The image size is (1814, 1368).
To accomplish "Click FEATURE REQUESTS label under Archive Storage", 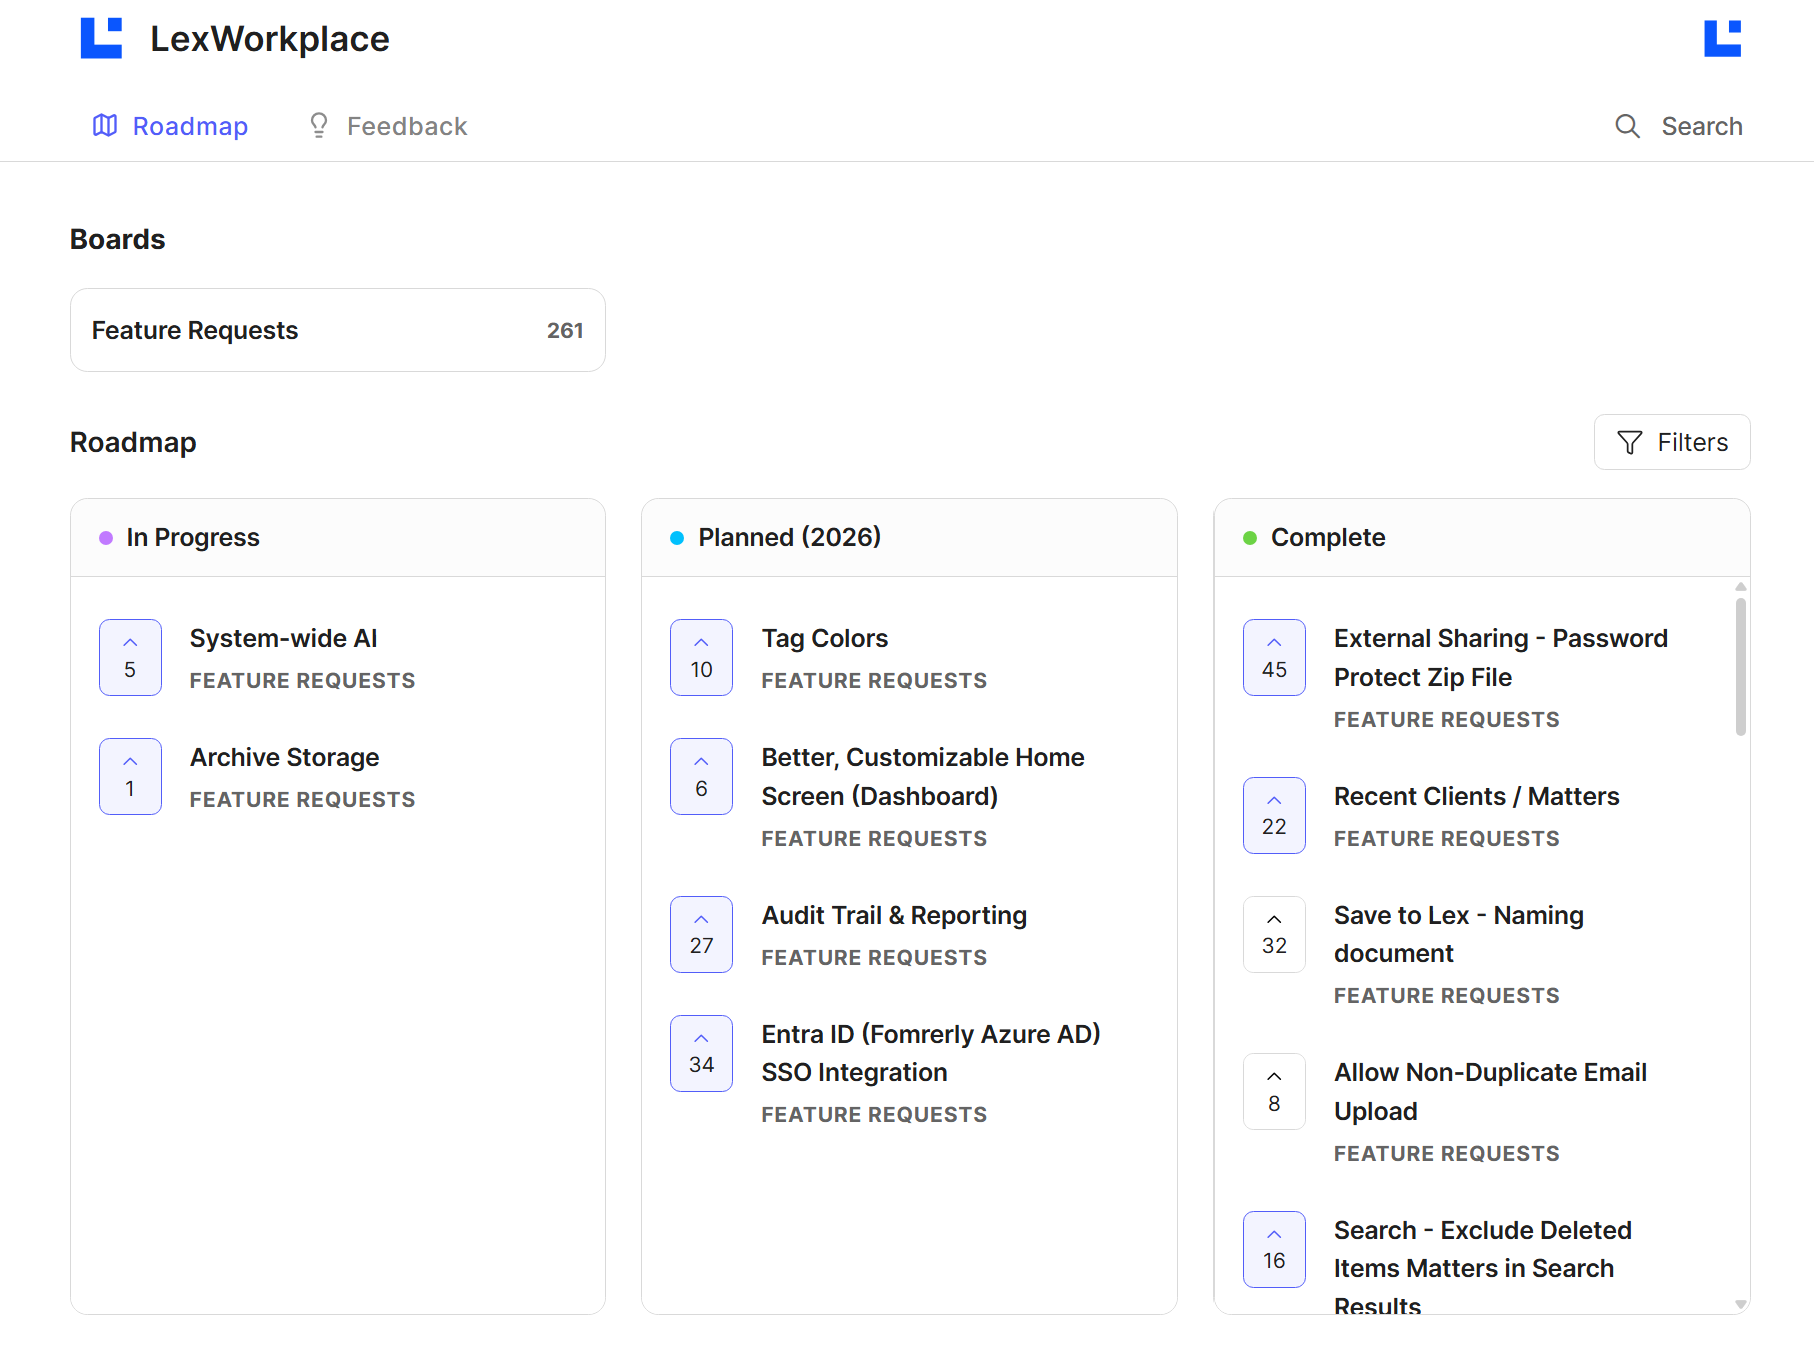I will 302,800.
